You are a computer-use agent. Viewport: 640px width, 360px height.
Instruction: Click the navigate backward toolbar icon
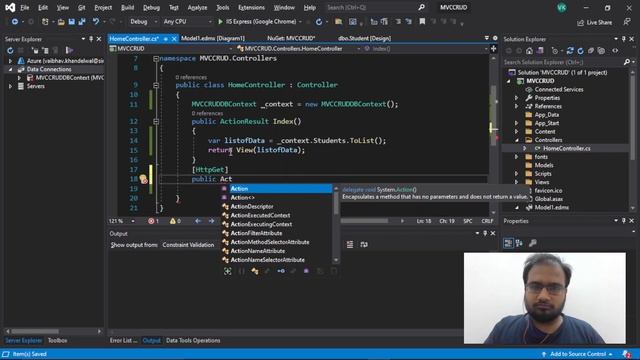pos(15,22)
